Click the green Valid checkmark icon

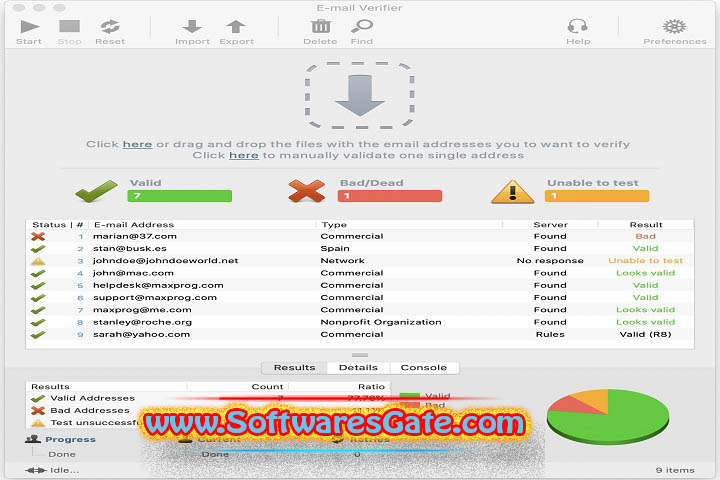(x=96, y=191)
